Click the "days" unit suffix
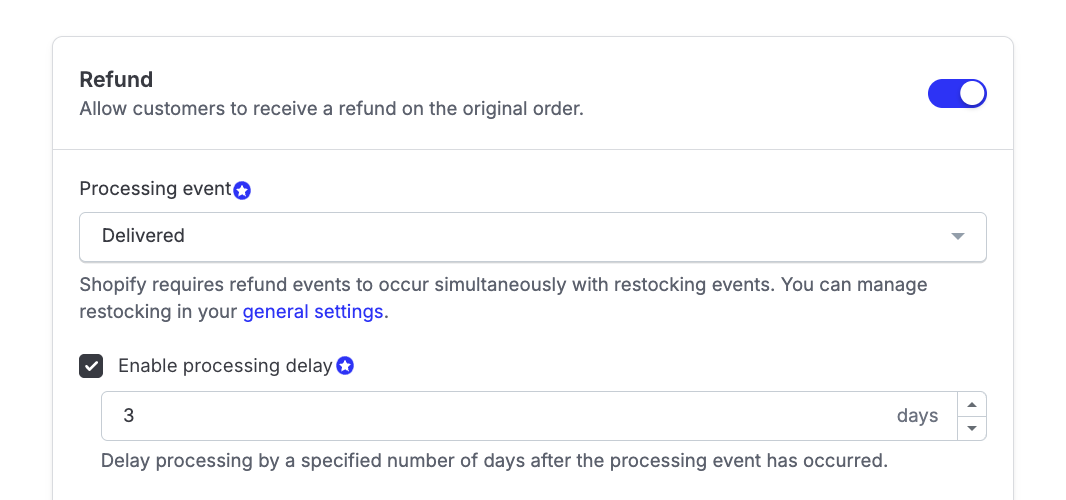1066x500 pixels. click(917, 416)
